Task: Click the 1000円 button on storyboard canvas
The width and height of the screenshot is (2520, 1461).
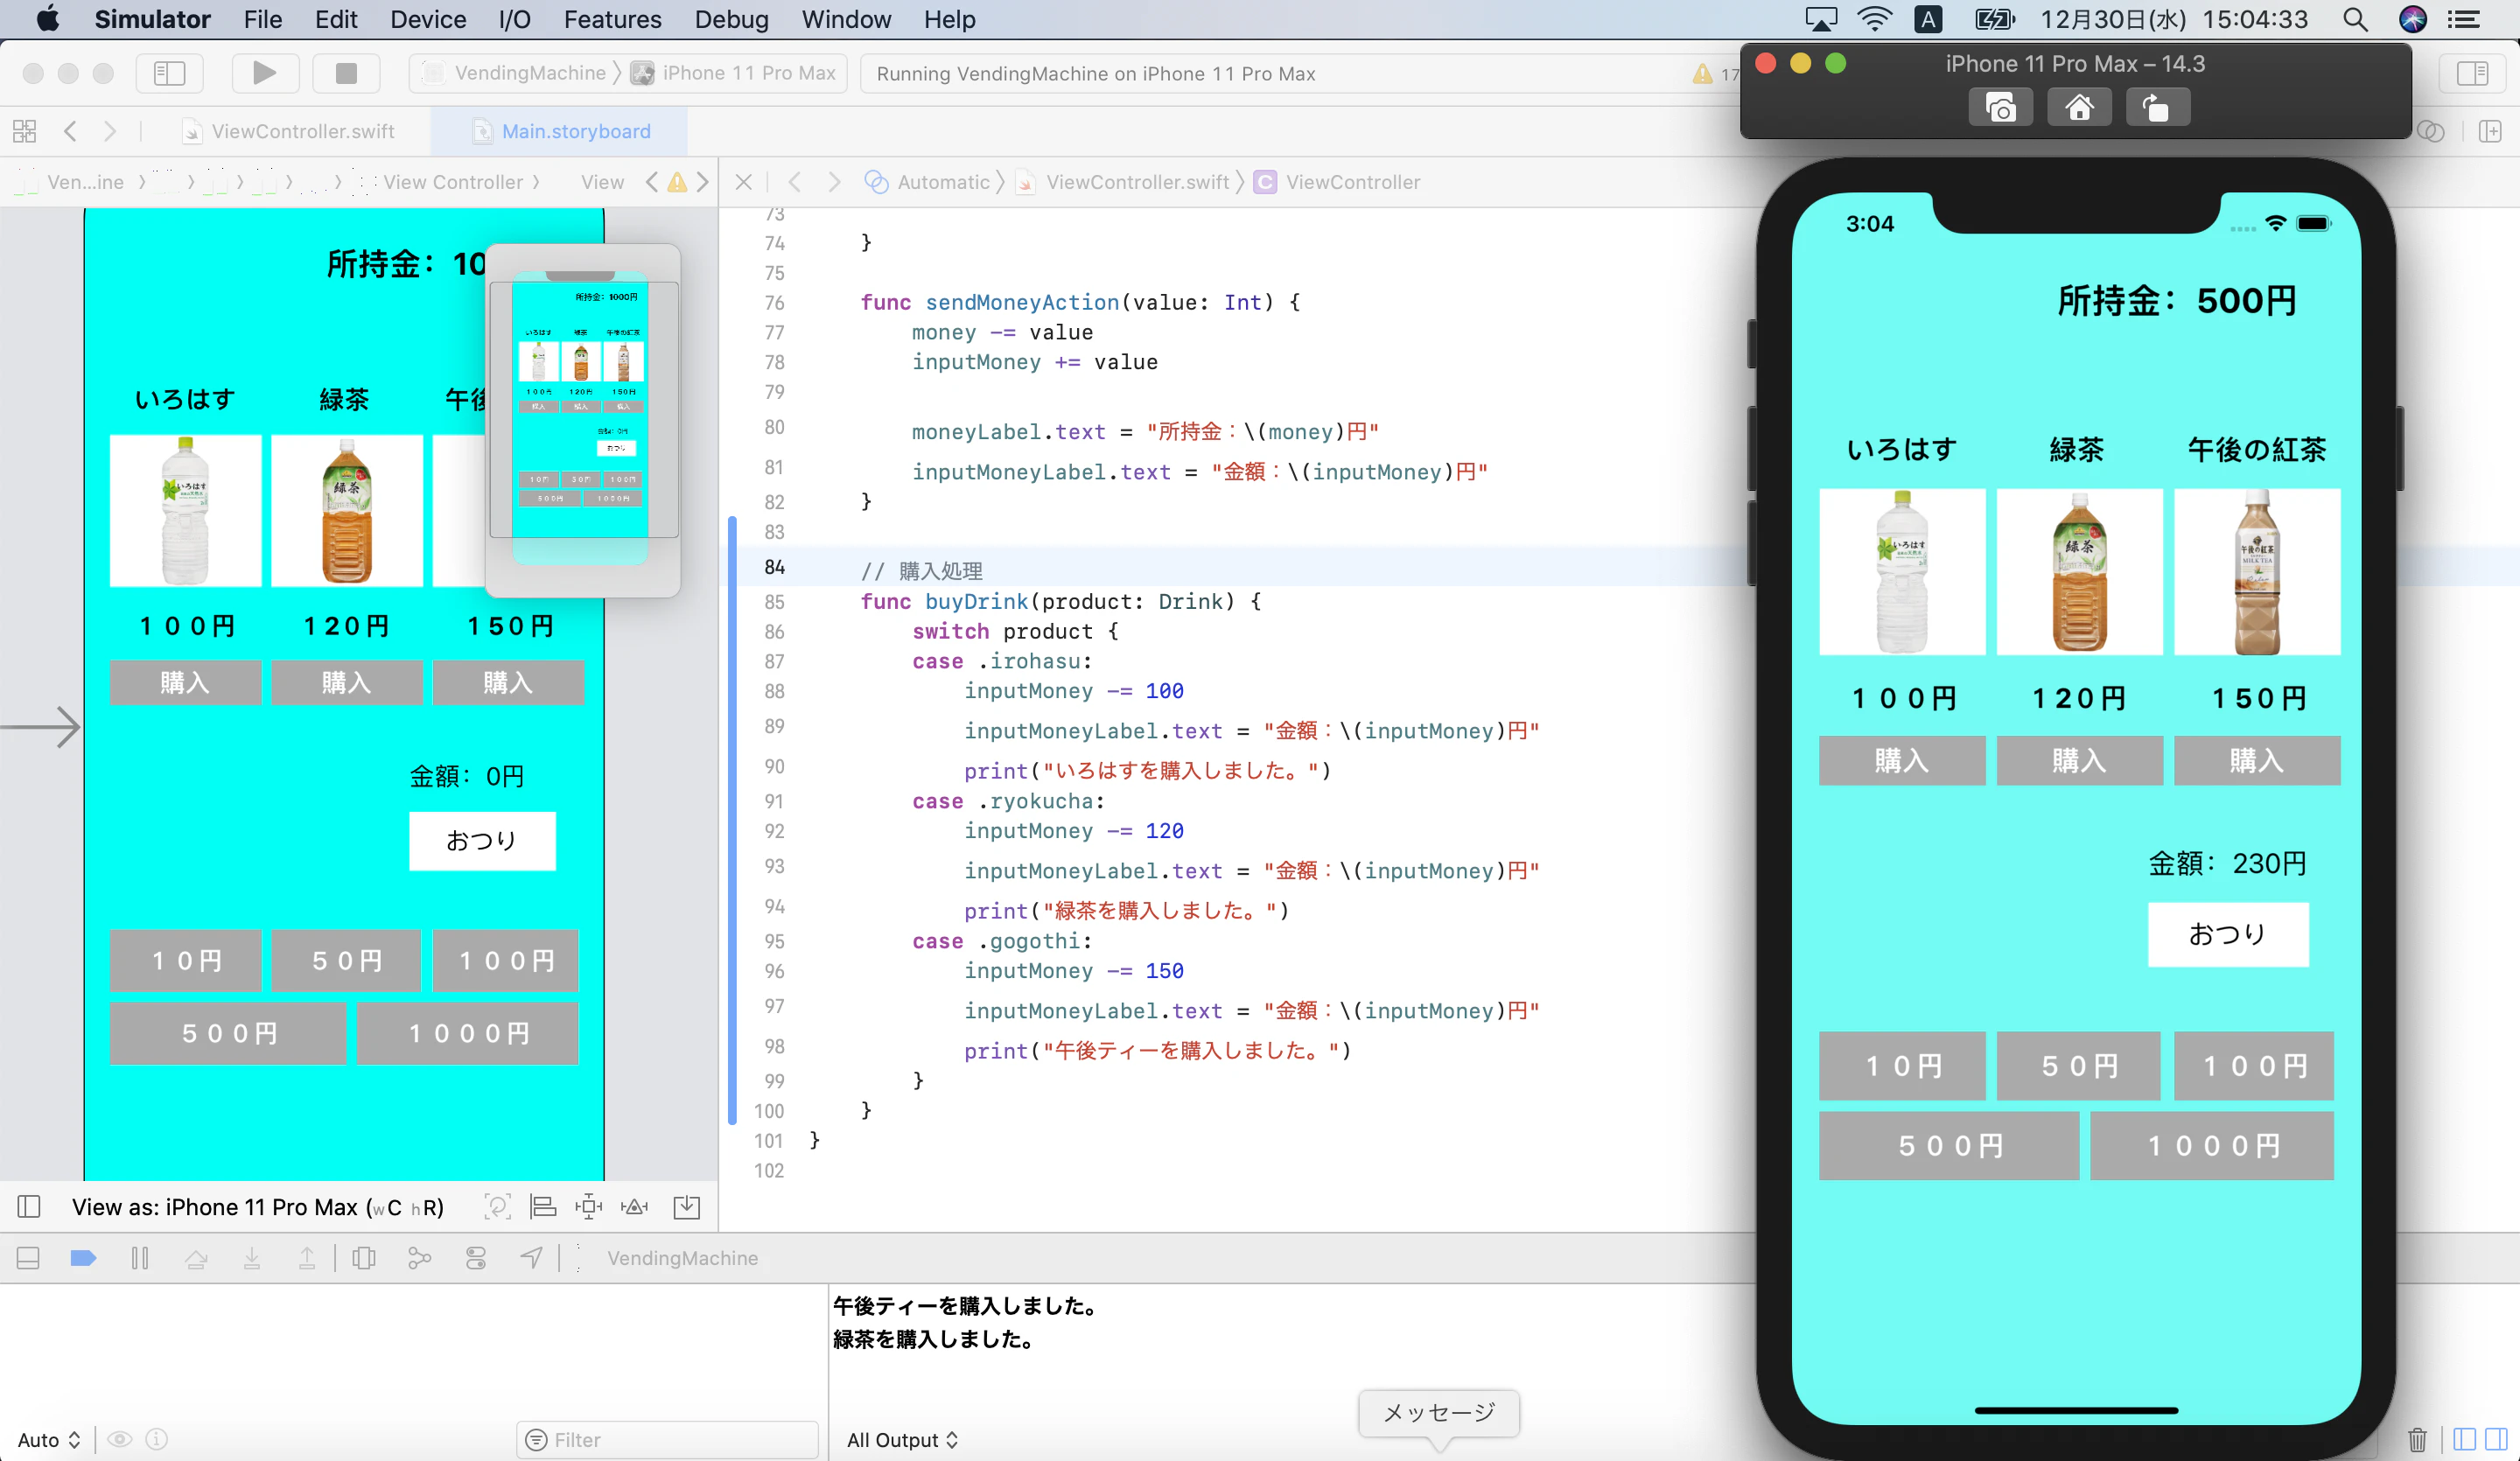Action: click(467, 1033)
